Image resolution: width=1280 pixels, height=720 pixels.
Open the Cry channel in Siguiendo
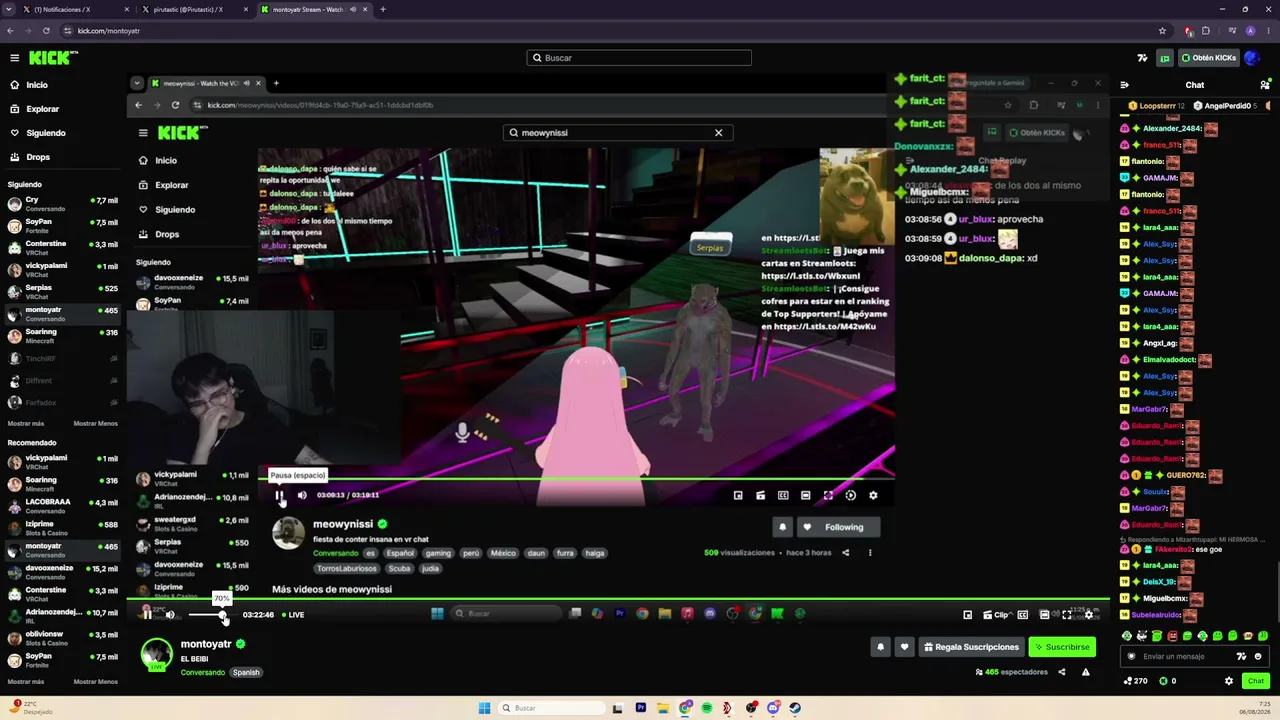point(60,204)
